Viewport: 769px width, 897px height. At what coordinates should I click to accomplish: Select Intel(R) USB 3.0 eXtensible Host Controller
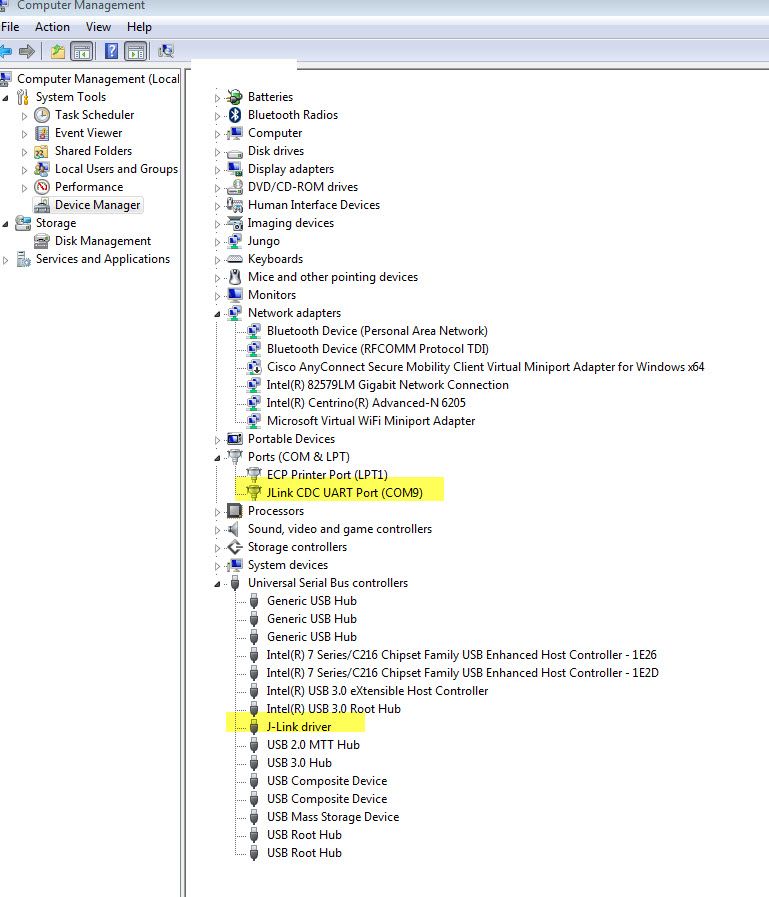pos(377,691)
